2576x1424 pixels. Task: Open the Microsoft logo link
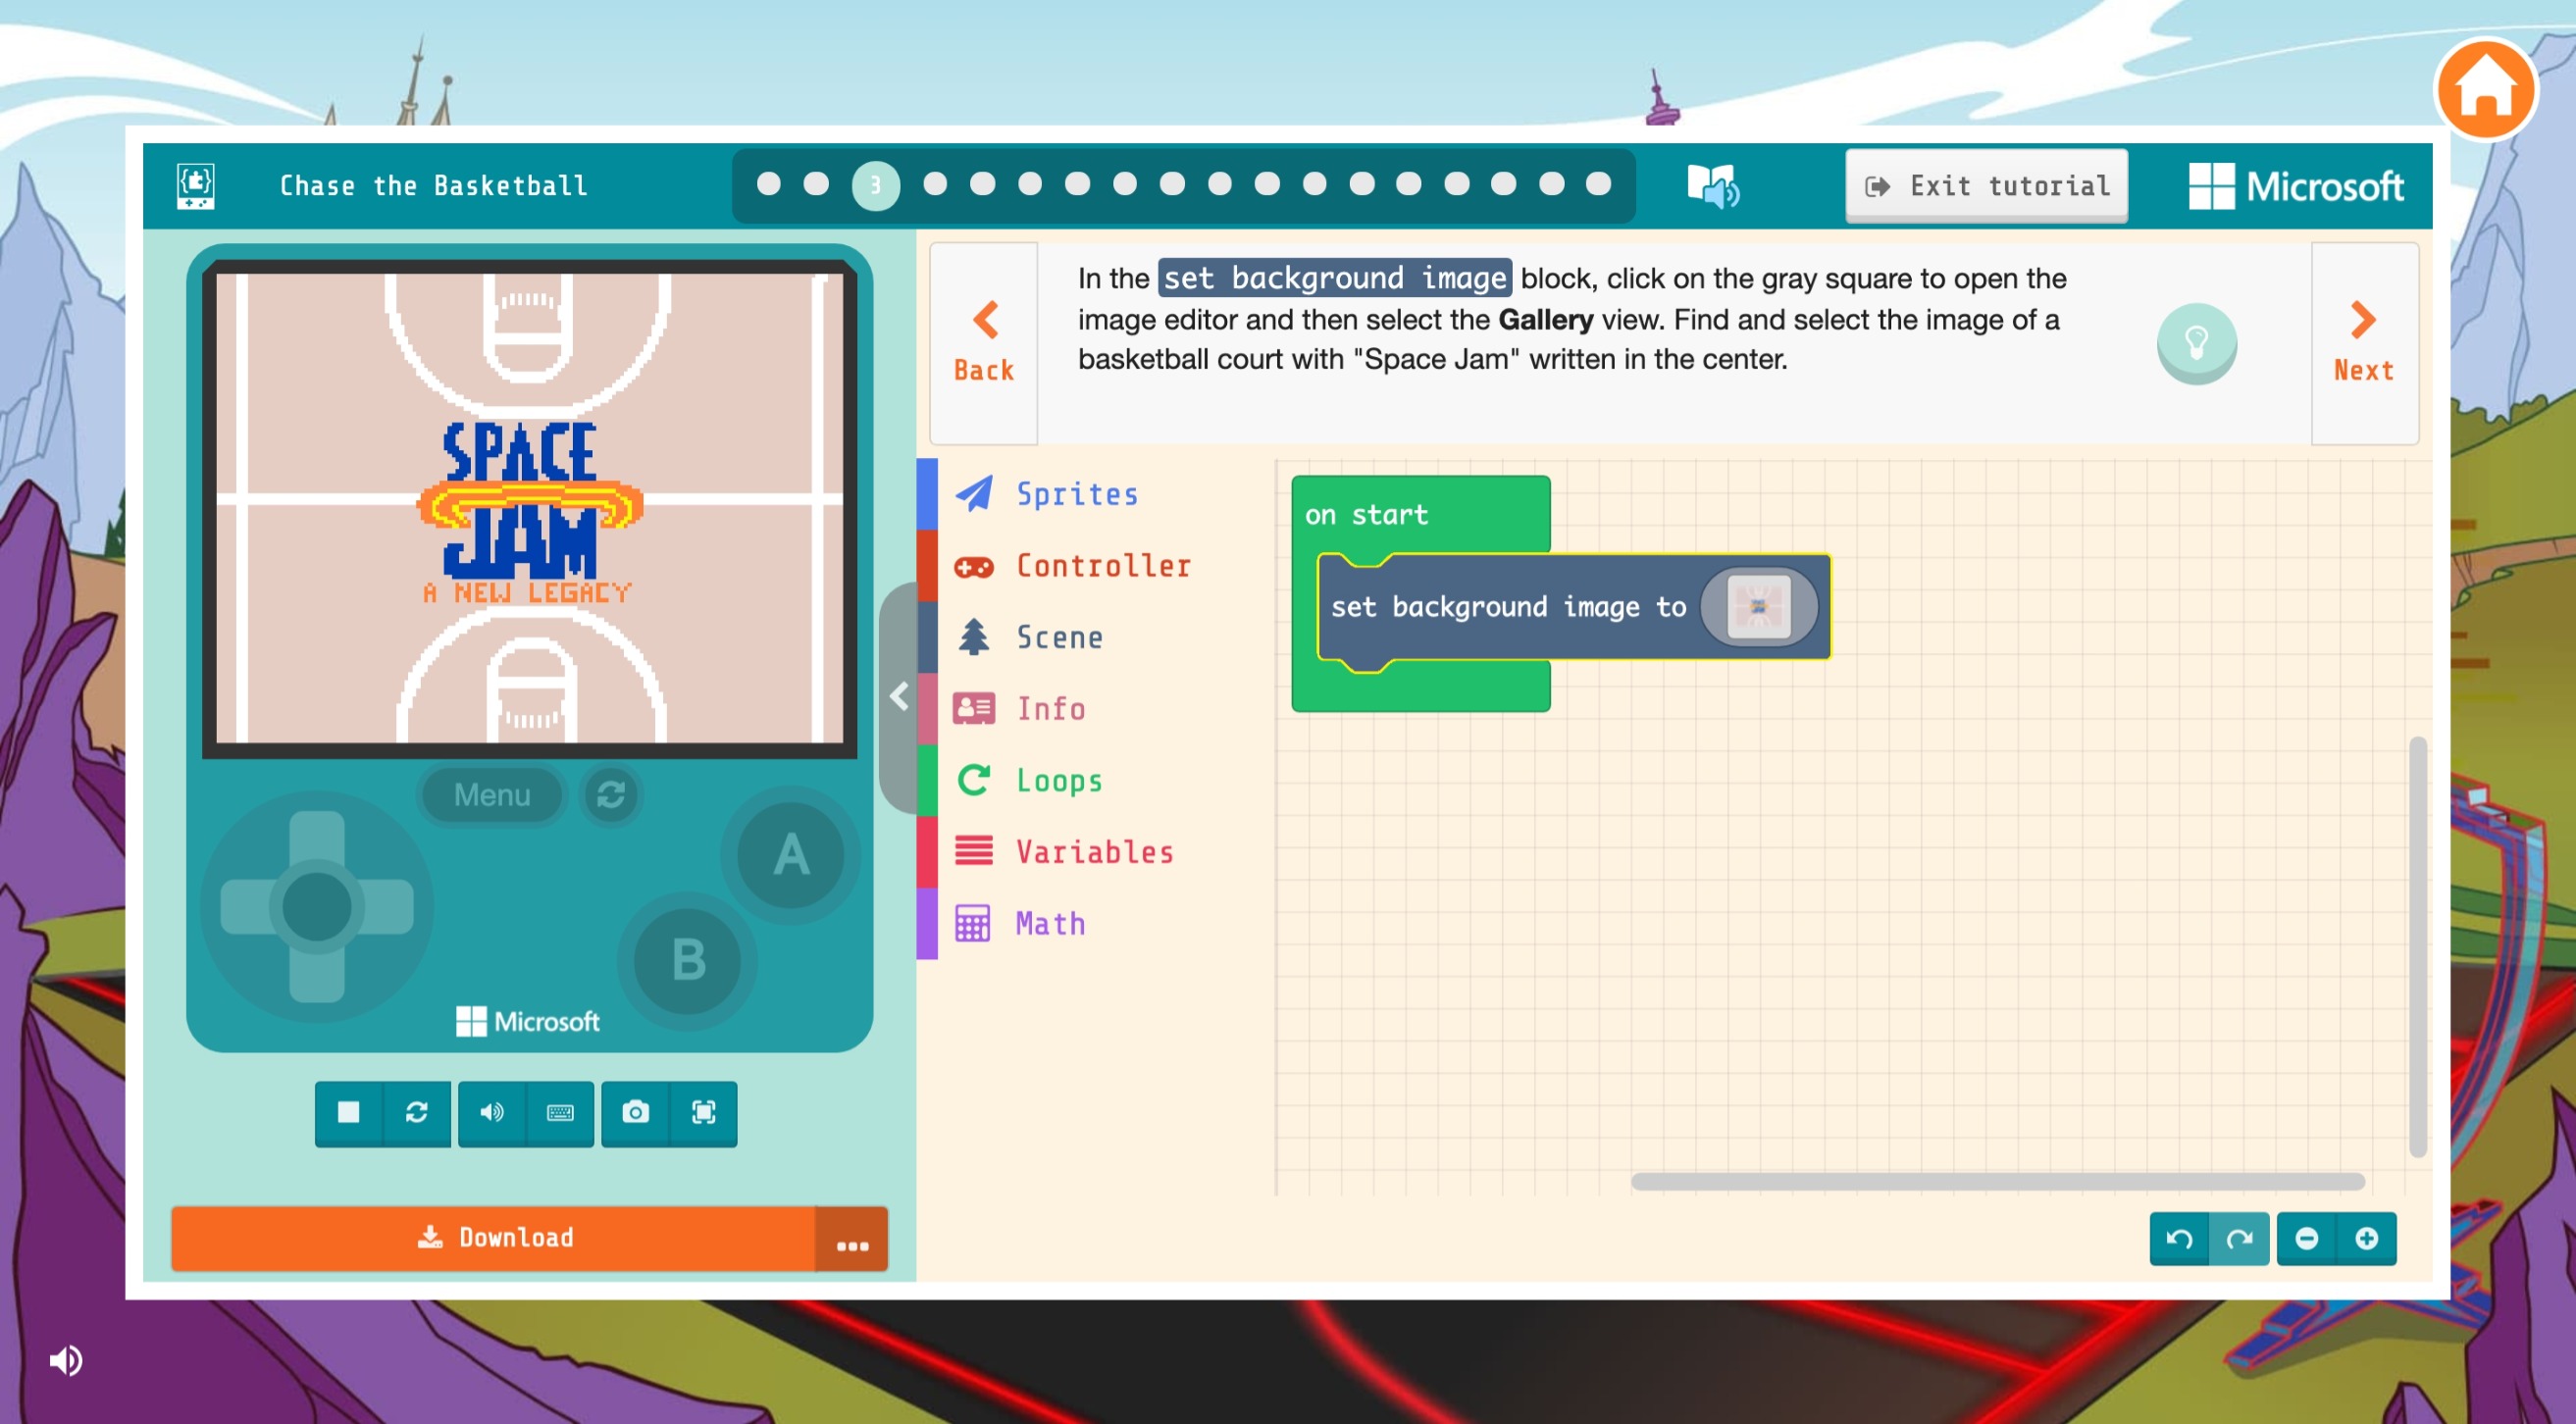[2296, 186]
